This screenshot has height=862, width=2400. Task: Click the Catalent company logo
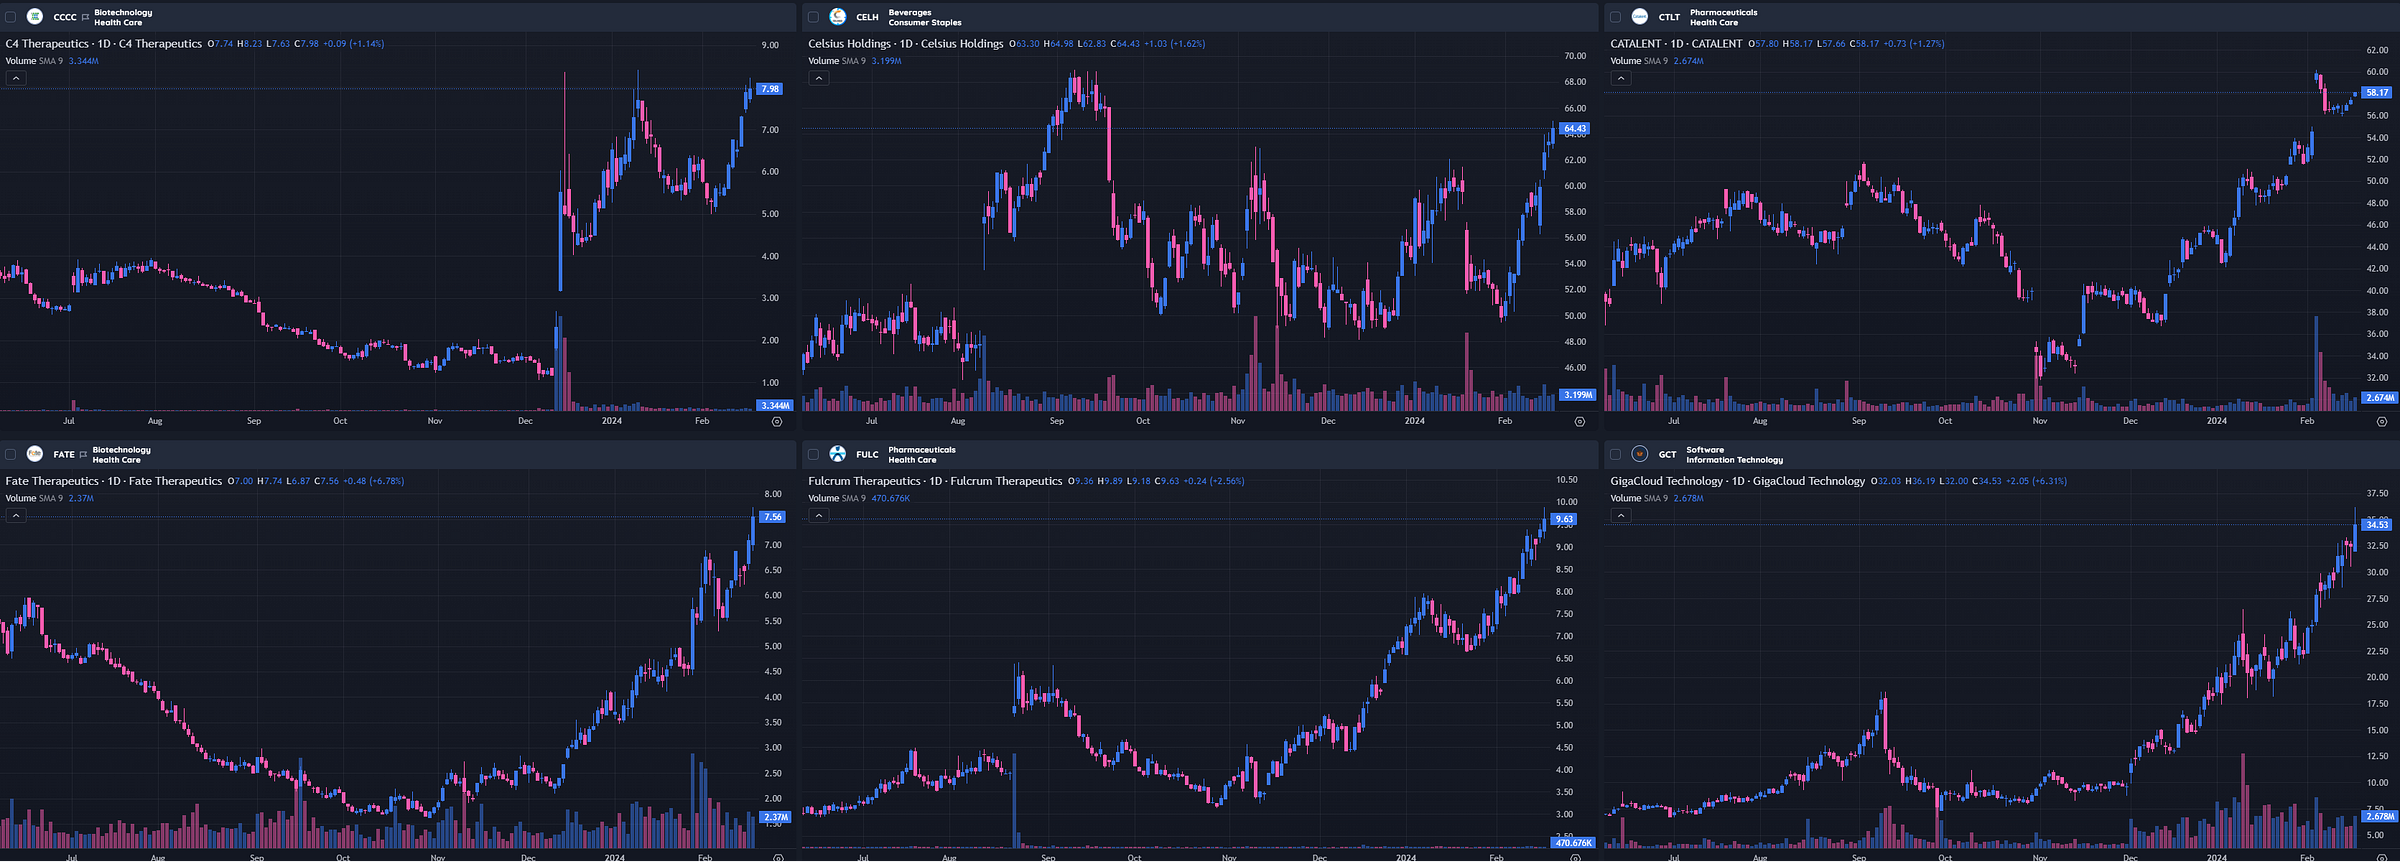click(x=1640, y=17)
